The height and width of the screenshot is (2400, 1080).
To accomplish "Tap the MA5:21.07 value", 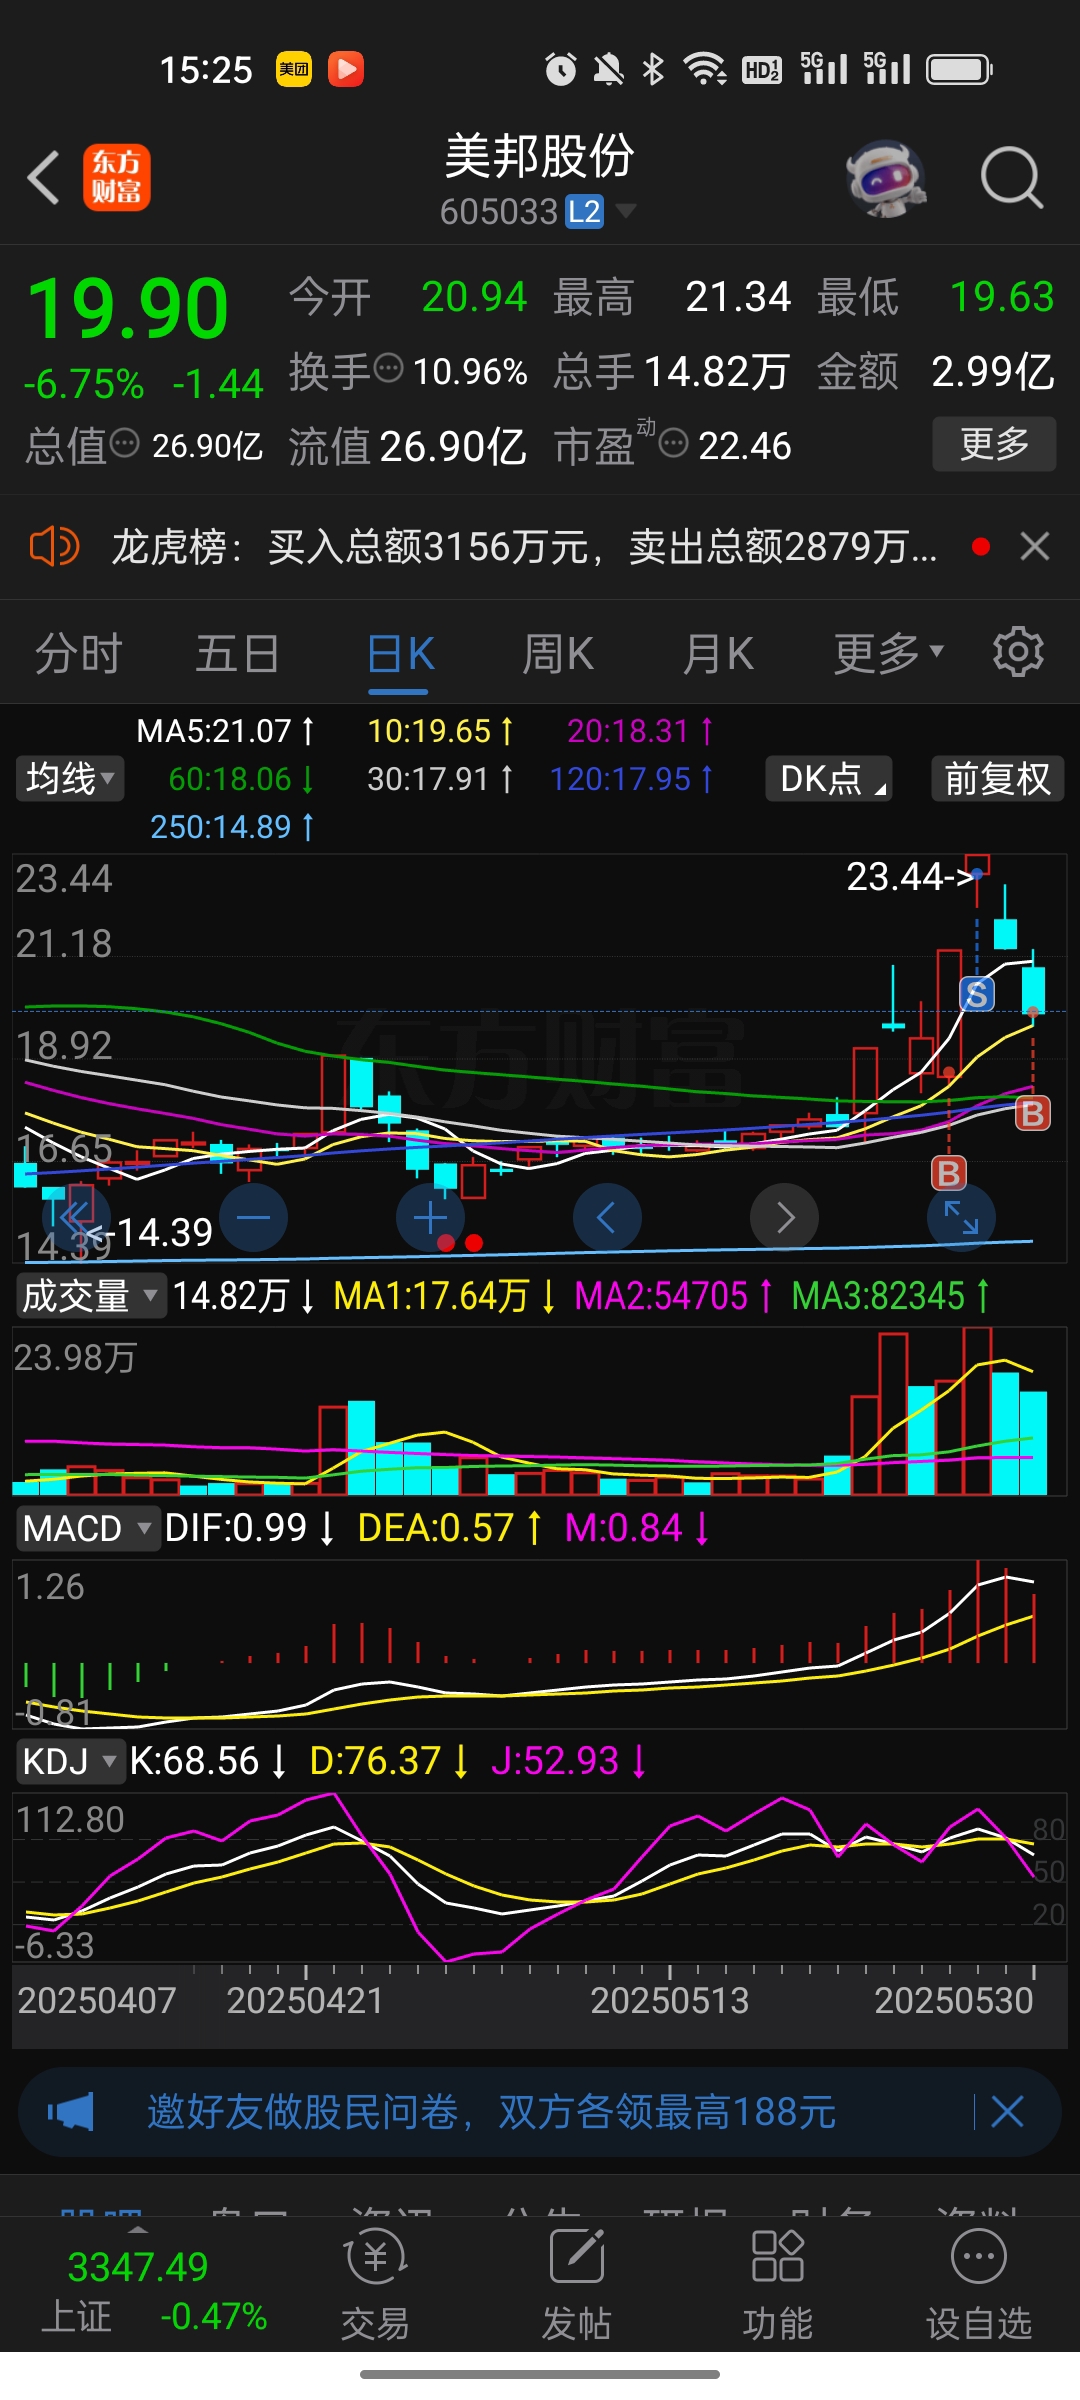I will (x=225, y=731).
